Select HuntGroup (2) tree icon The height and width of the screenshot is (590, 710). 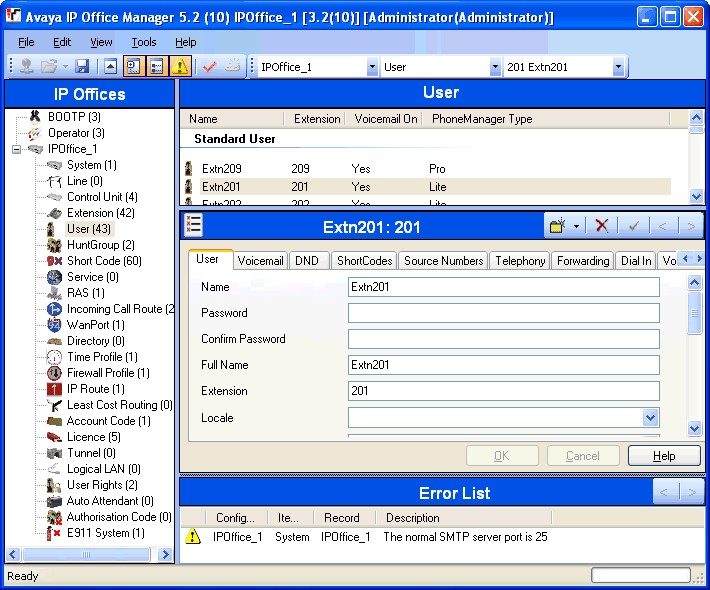click(54, 245)
